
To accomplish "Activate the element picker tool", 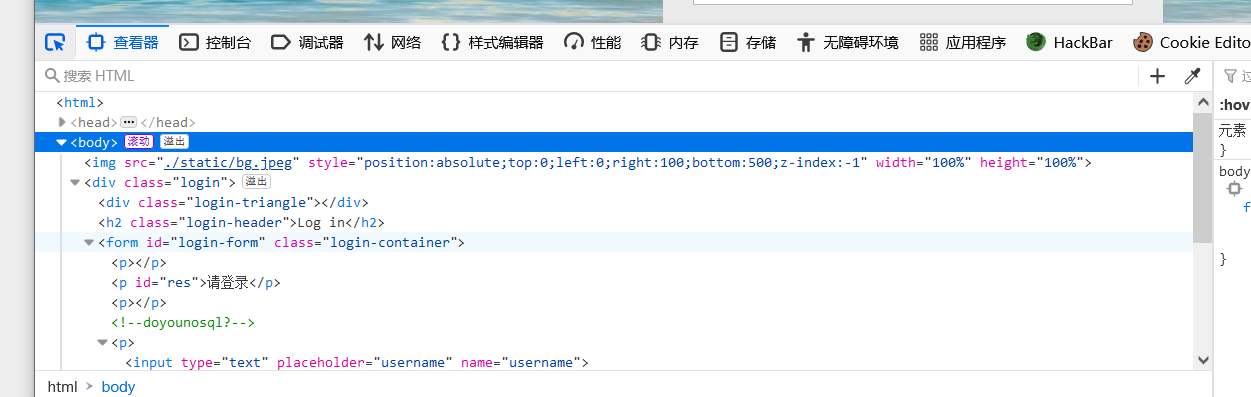I will [x=55, y=42].
